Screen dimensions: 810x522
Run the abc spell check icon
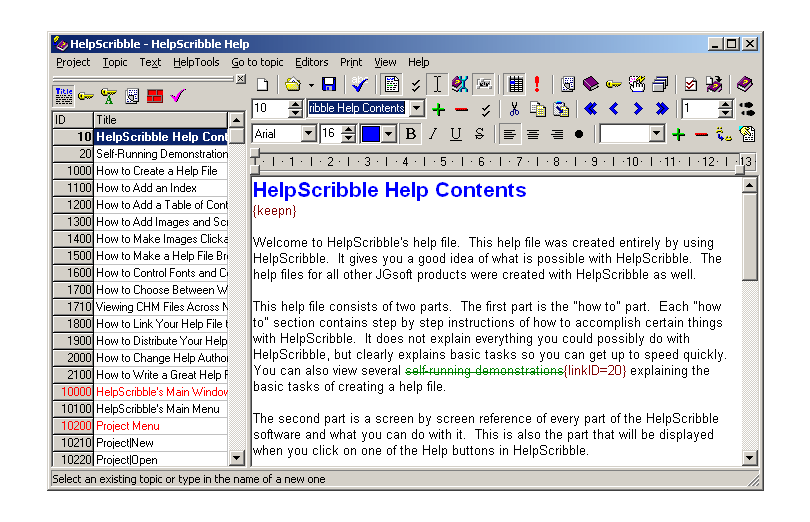pyautogui.click(x=360, y=84)
